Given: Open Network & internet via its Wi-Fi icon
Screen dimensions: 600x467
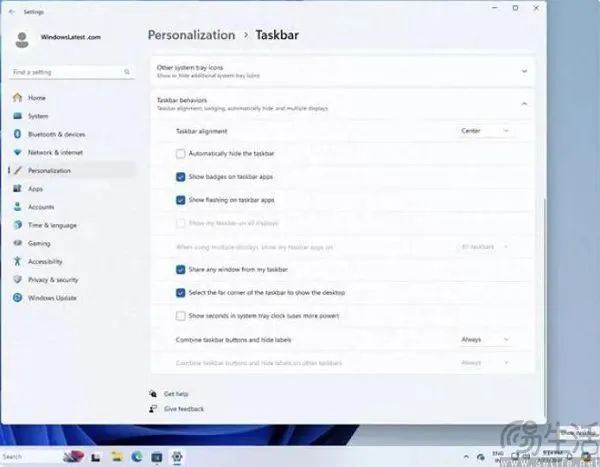Looking at the screenshot, I should [x=17, y=152].
